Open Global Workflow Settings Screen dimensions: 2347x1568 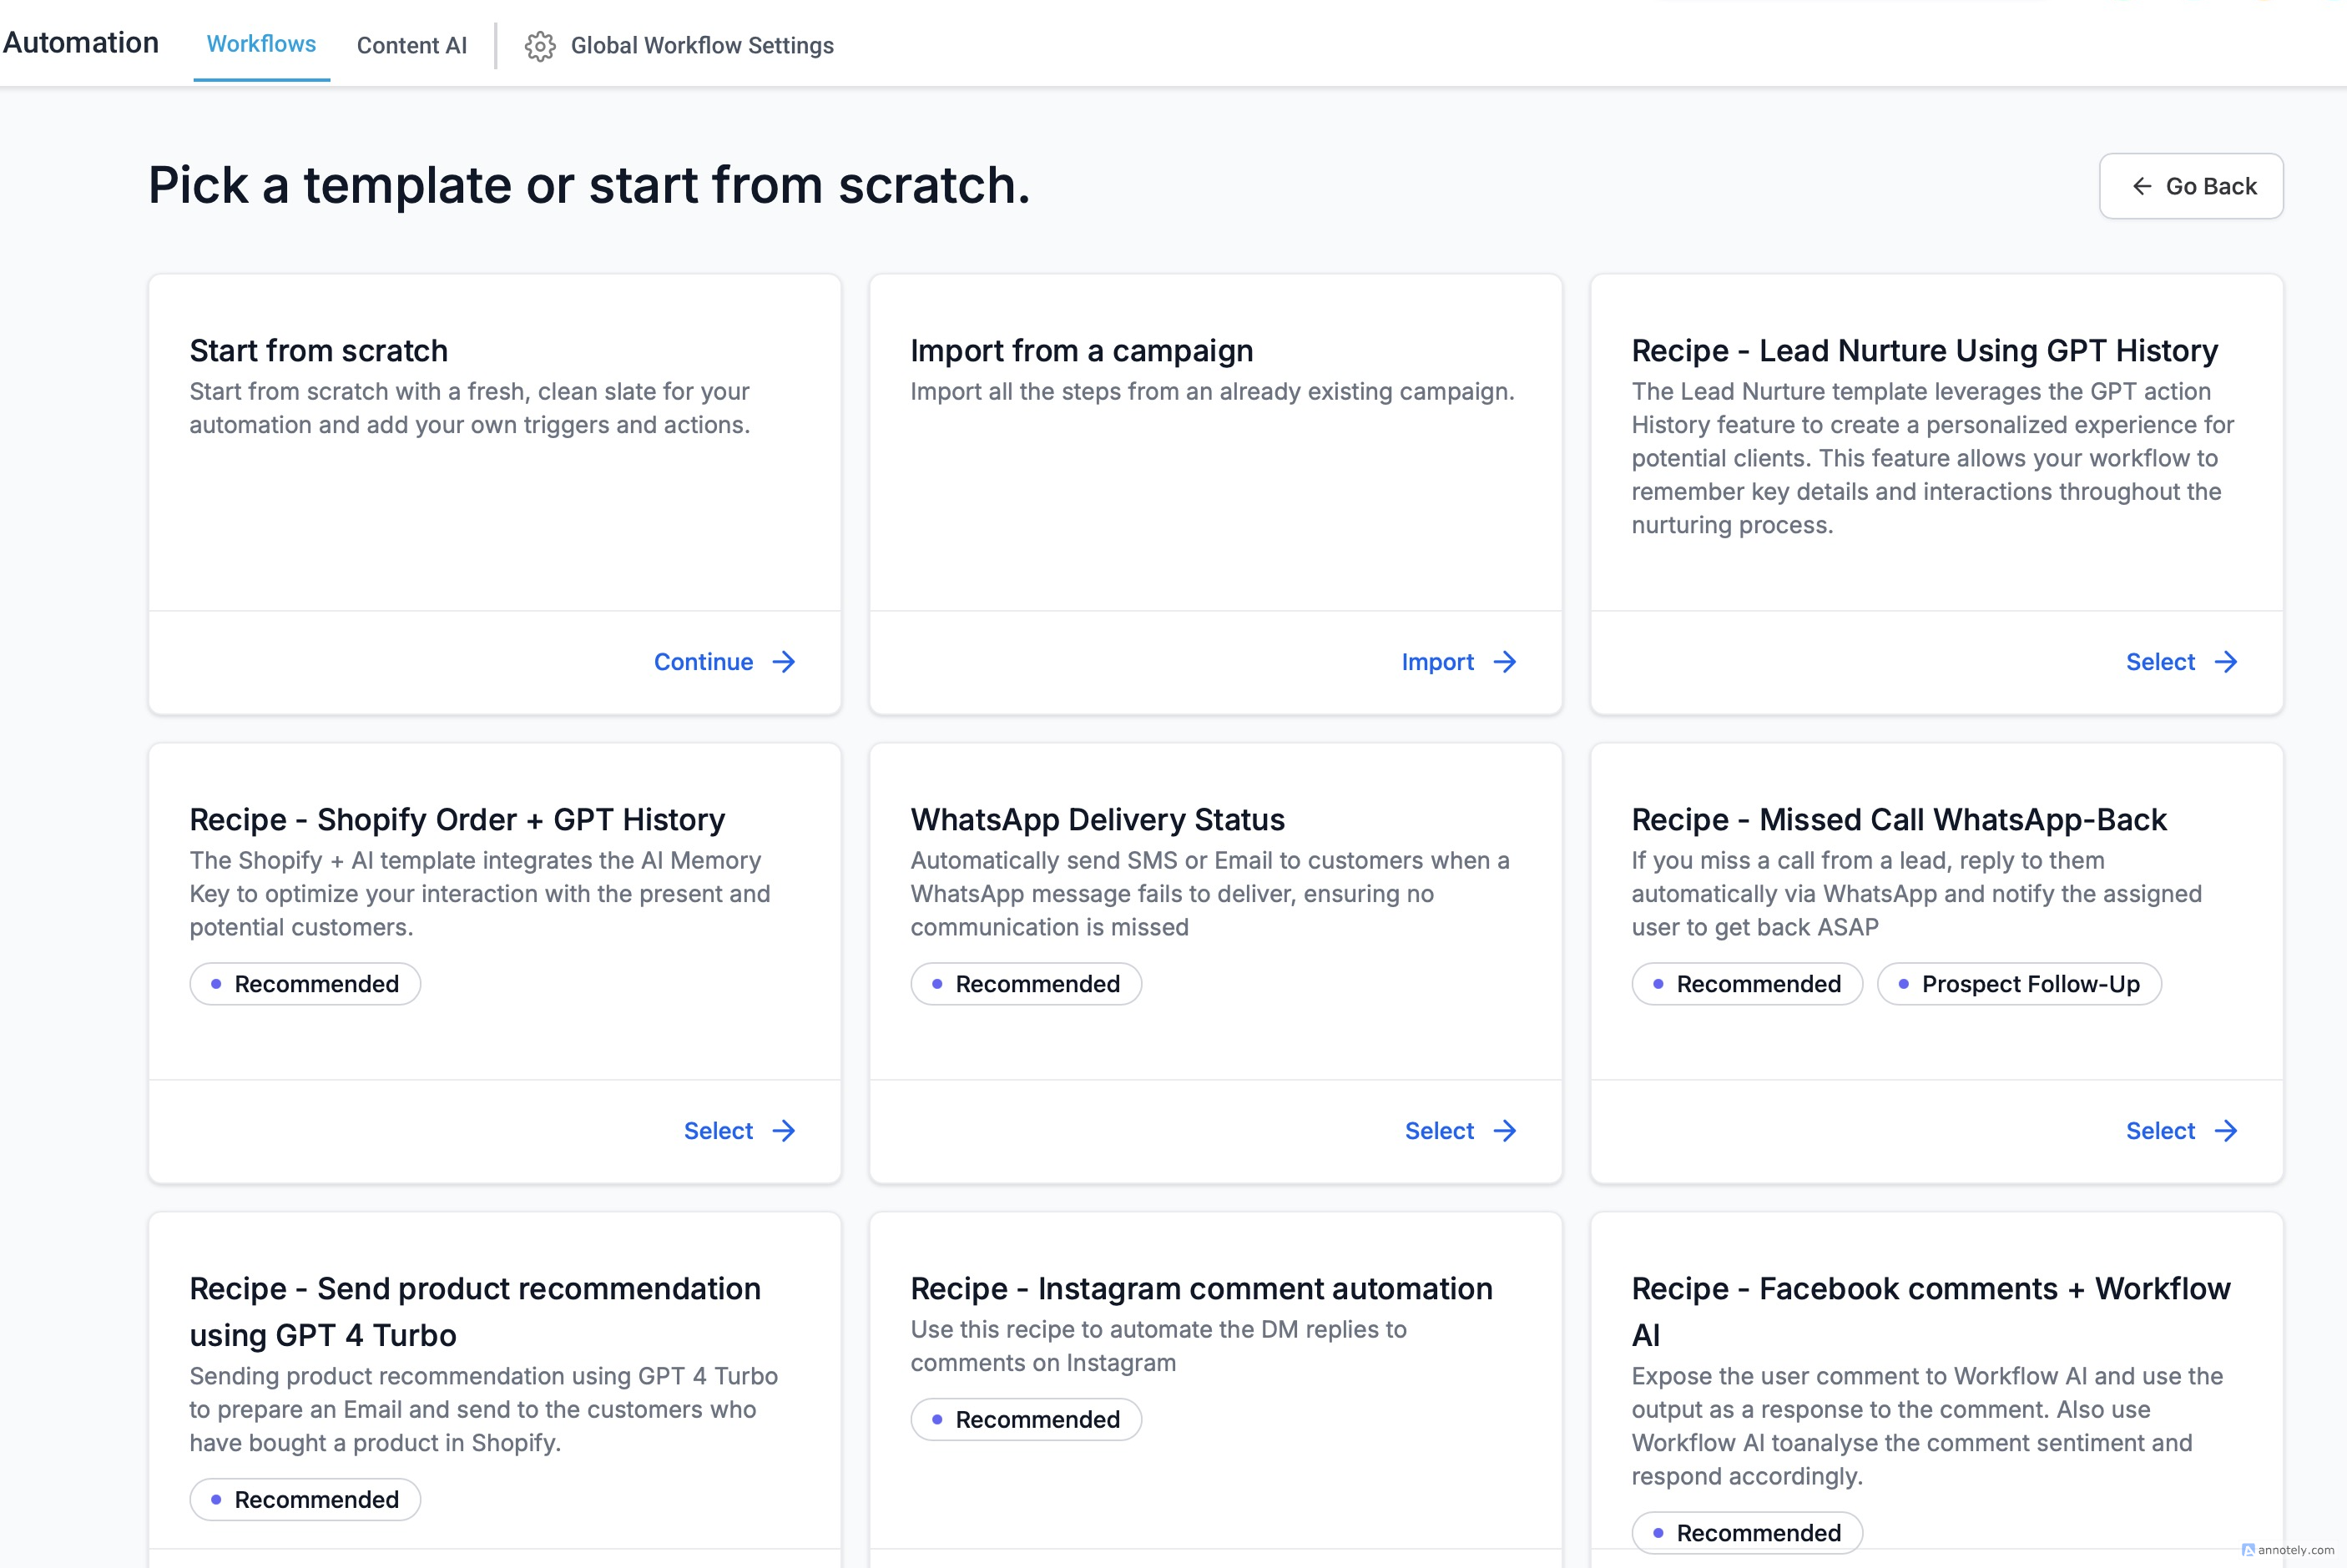point(701,46)
